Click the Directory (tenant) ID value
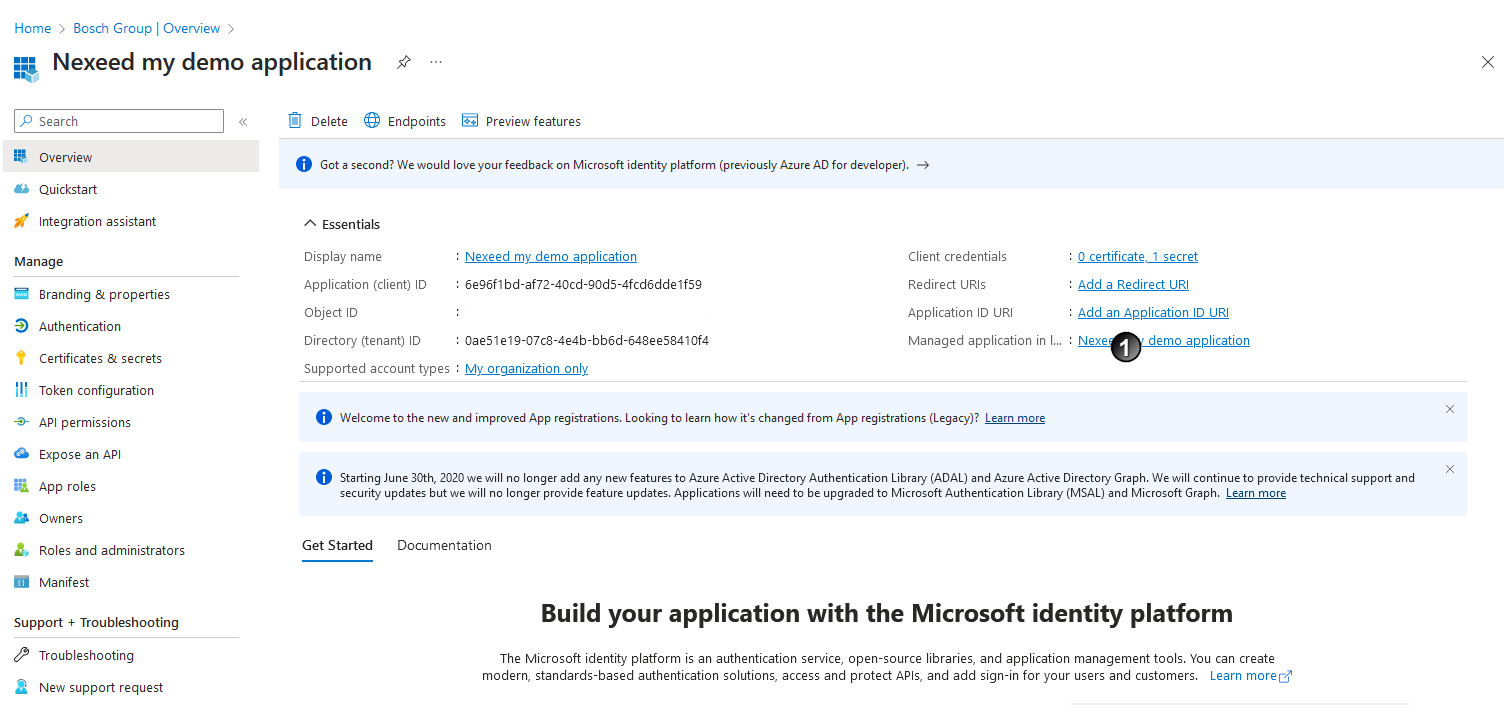The height and width of the screenshot is (724, 1509). [587, 341]
